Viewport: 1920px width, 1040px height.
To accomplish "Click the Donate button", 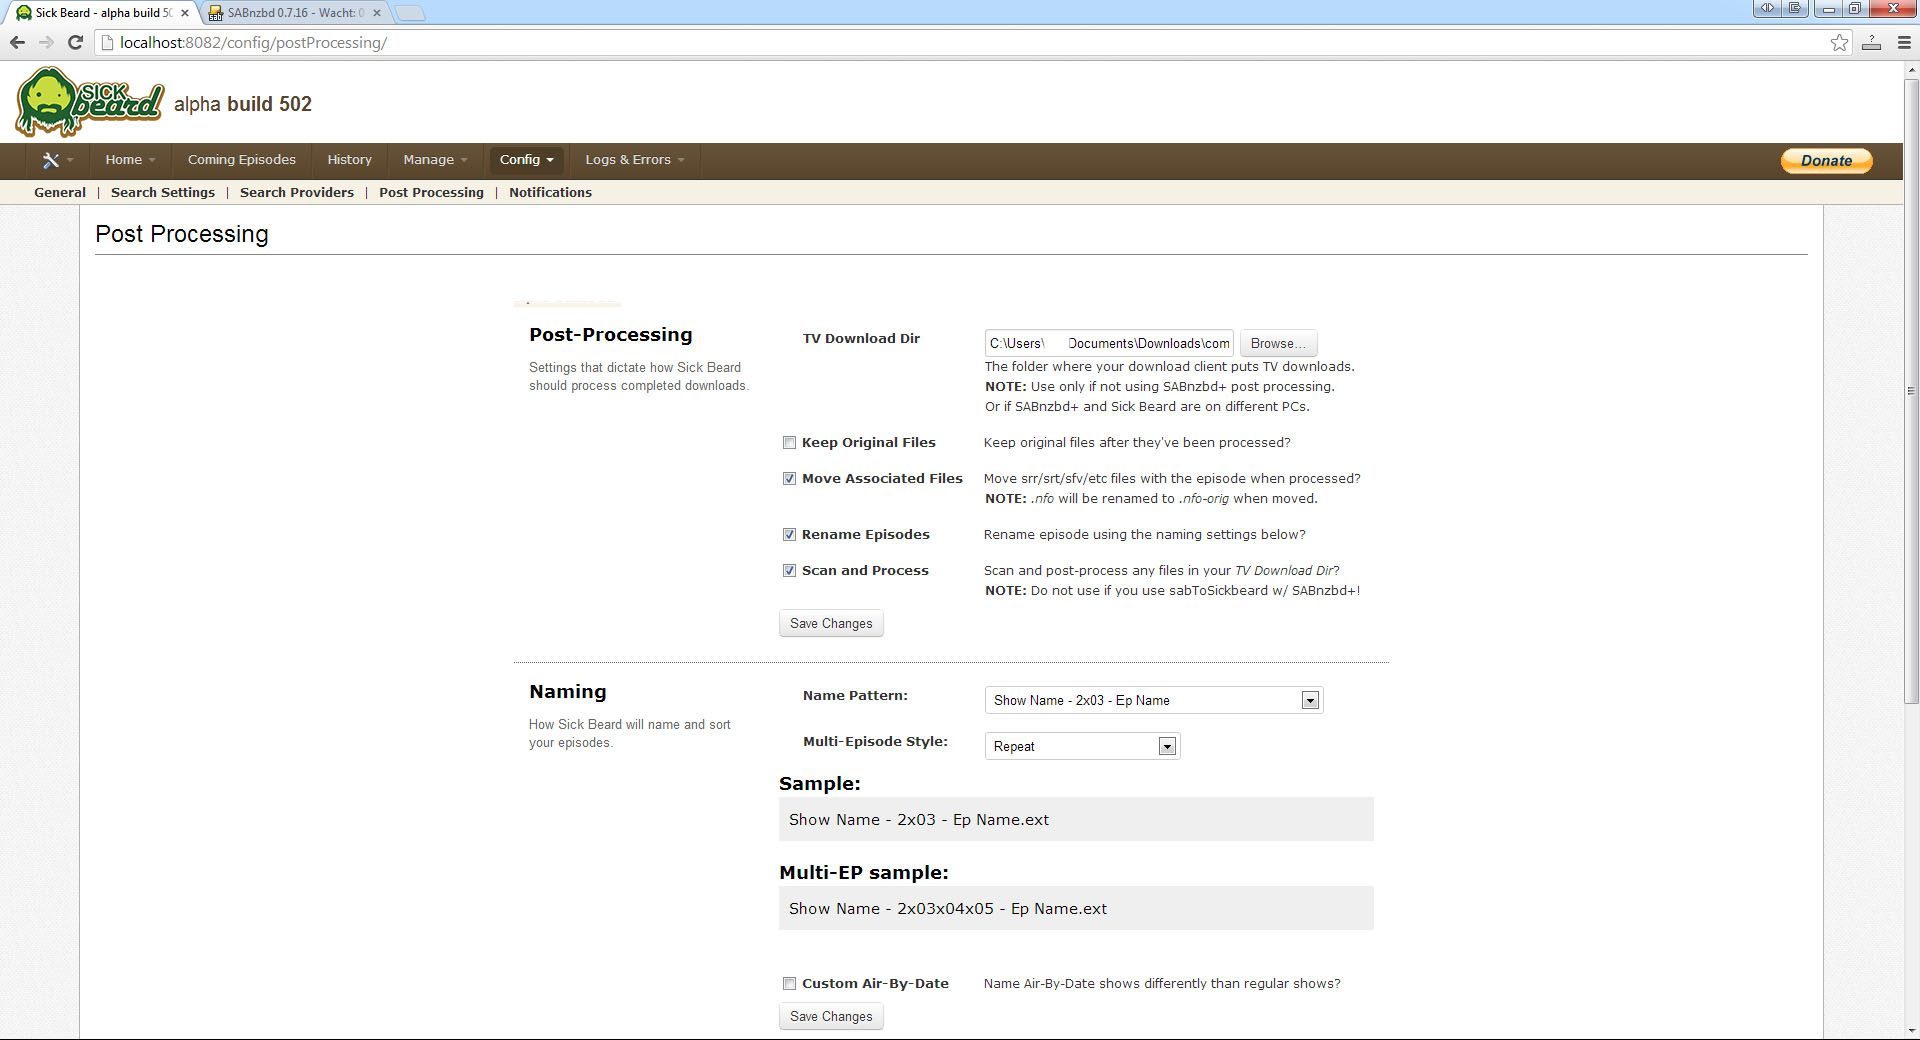I will click(x=1826, y=160).
